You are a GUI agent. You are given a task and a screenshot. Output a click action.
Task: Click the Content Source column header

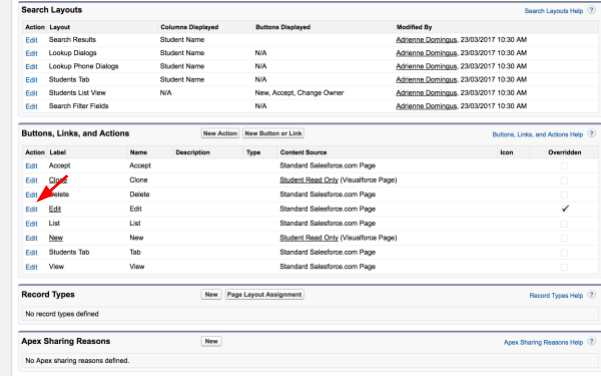pyautogui.click(x=303, y=153)
